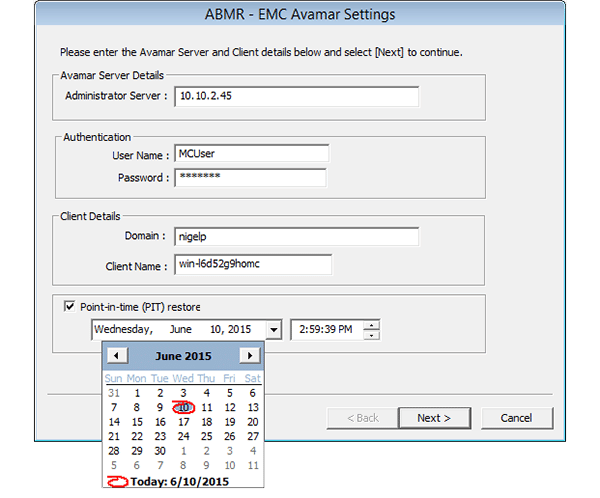Select June 18 in the calendar
The height and width of the screenshot is (498, 600).
pyautogui.click(x=207, y=422)
